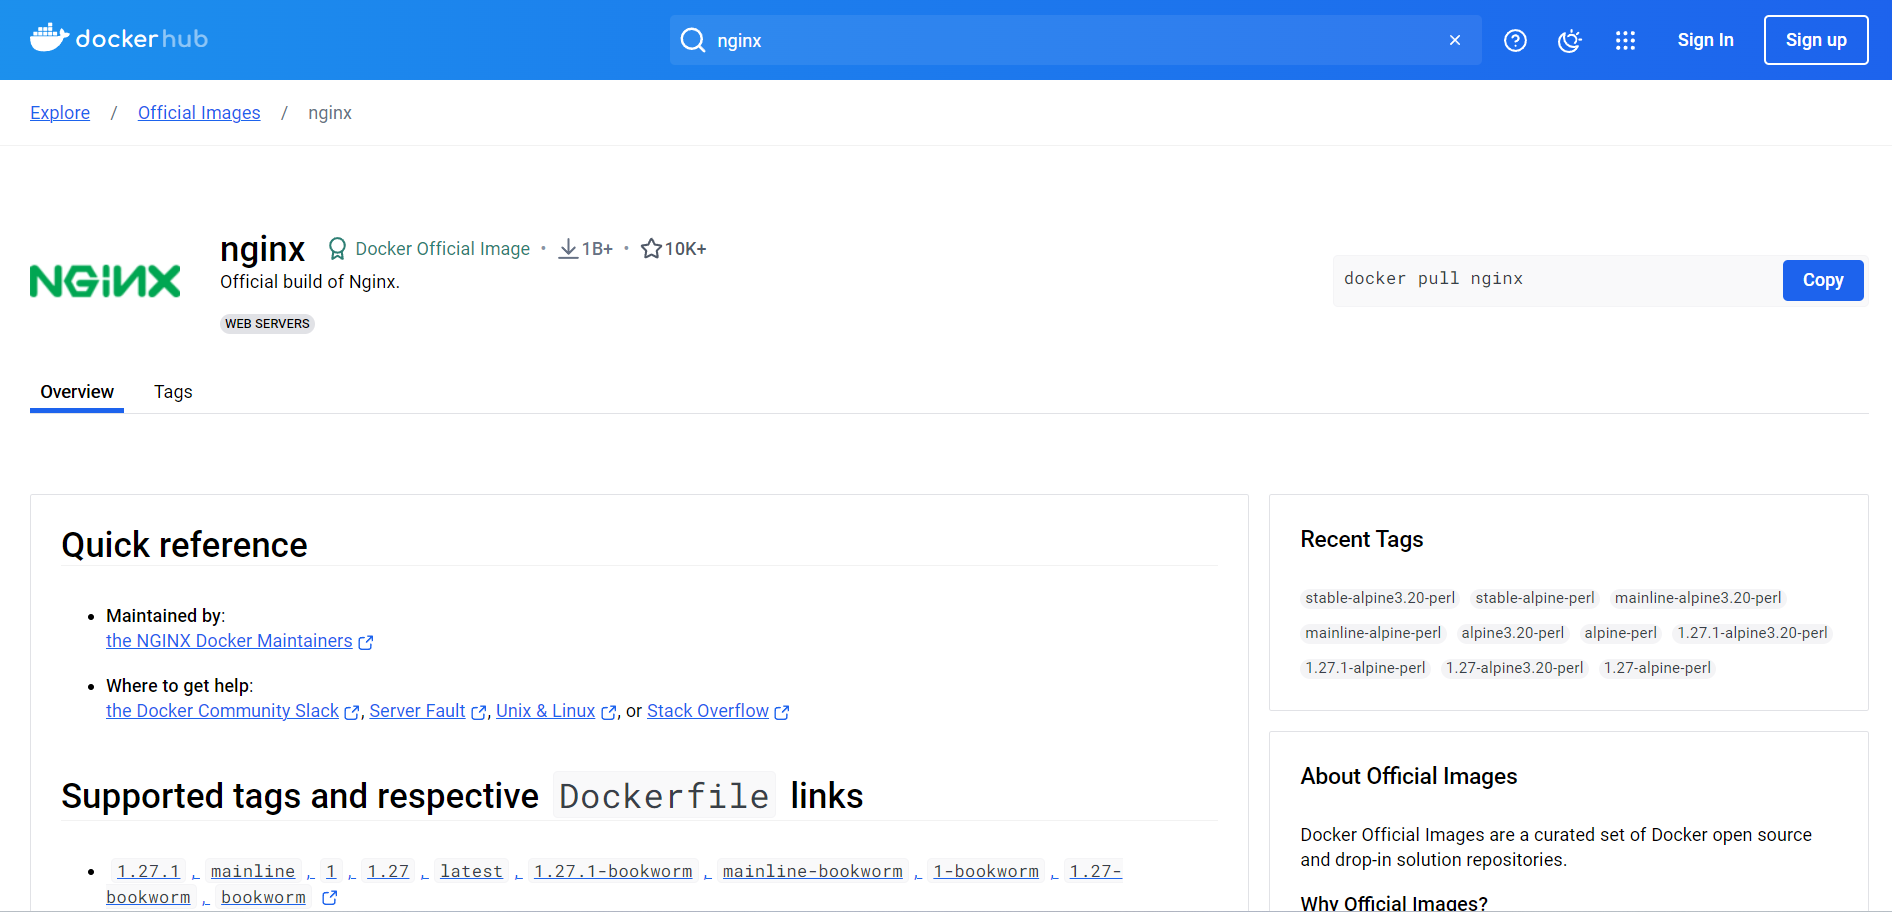Click the Copy button for docker pull nginx
The width and height of the screenshot is (1892, 912).
(x=1822, y=280)
